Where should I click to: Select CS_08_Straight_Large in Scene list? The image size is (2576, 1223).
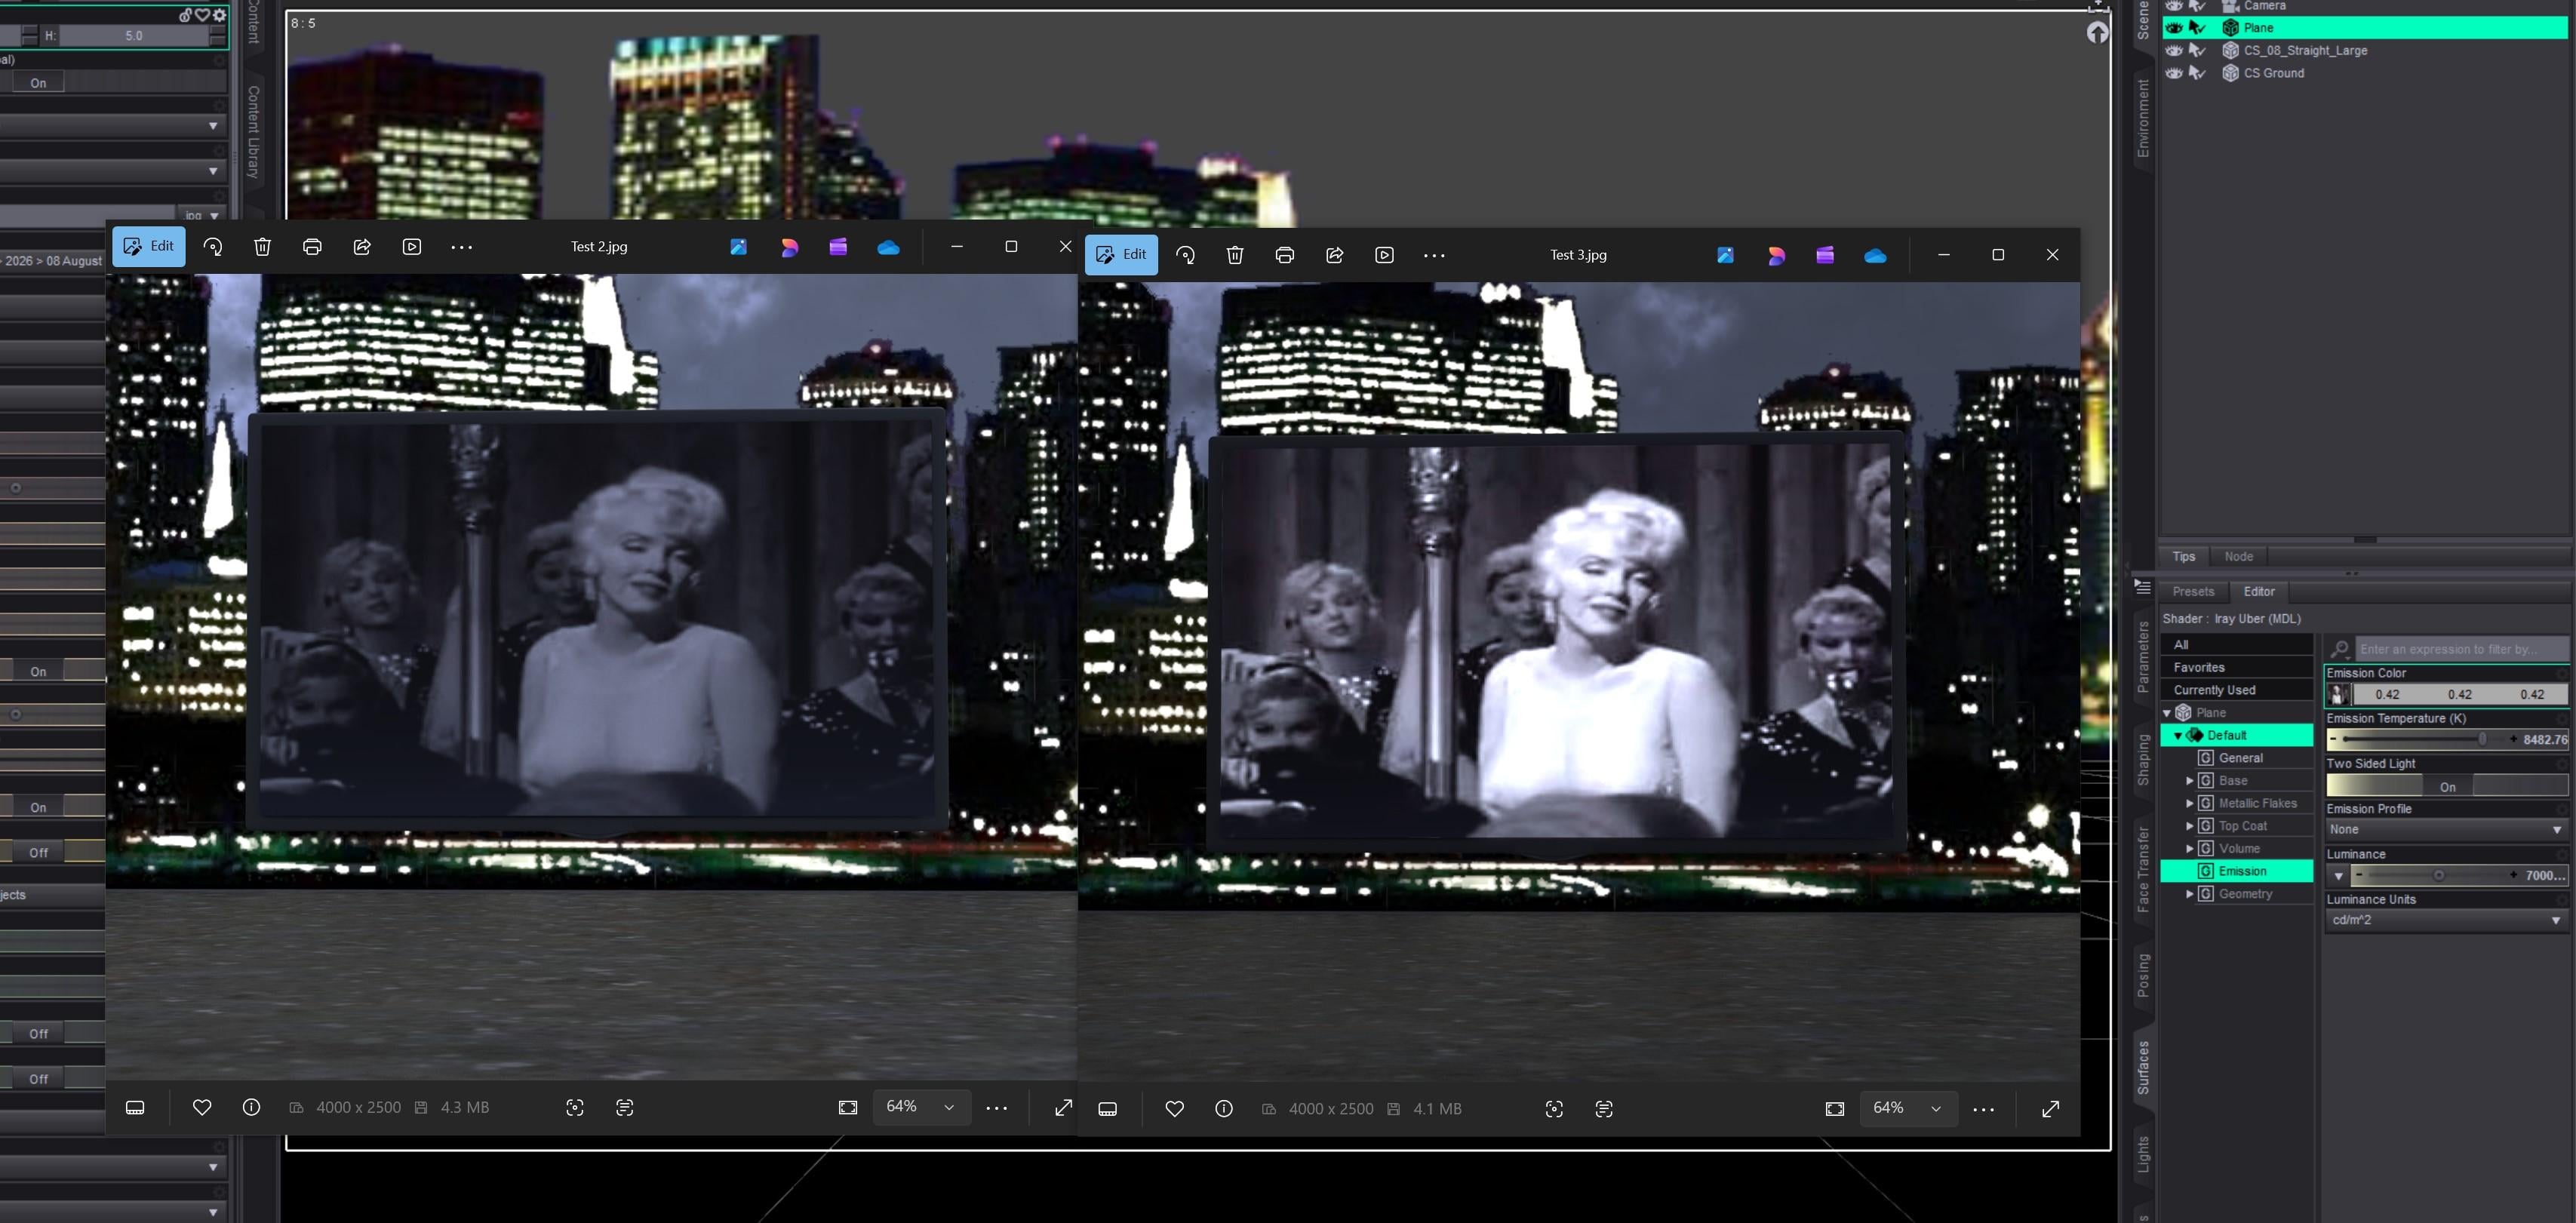2305,50
